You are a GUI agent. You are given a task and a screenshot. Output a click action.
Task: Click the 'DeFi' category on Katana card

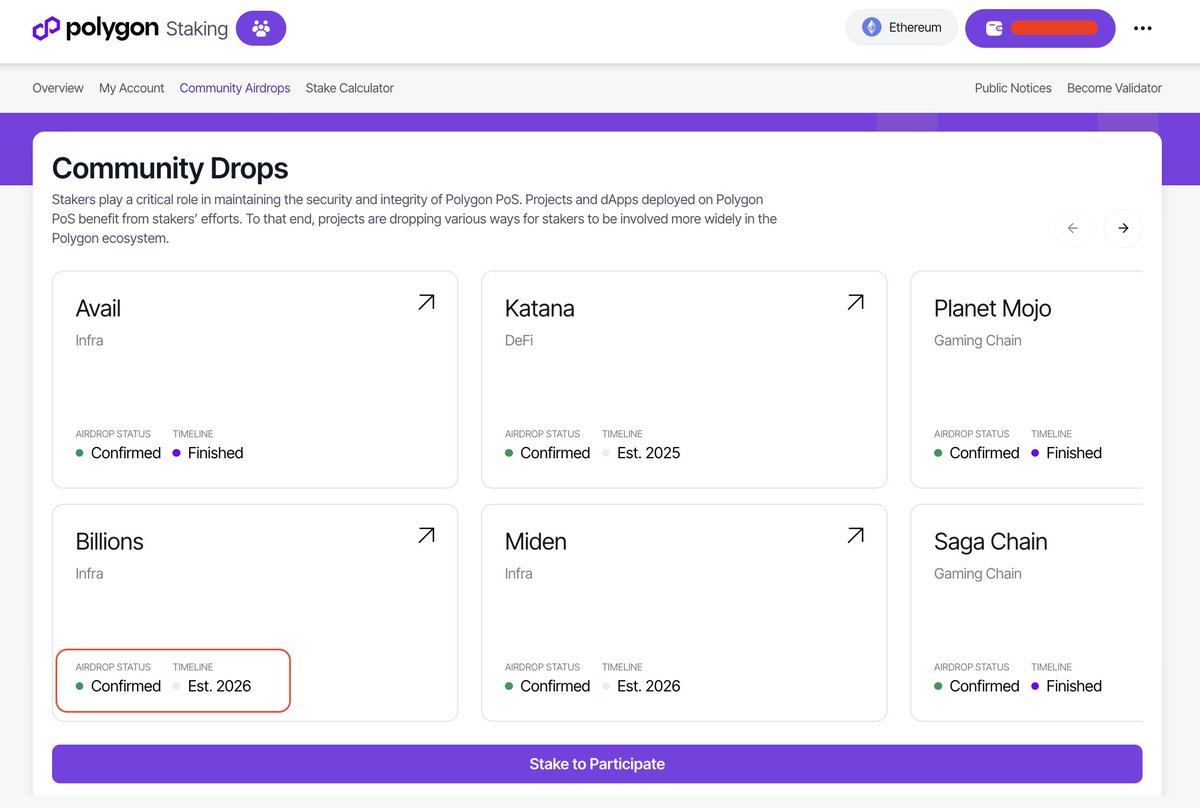coord(519,340)
